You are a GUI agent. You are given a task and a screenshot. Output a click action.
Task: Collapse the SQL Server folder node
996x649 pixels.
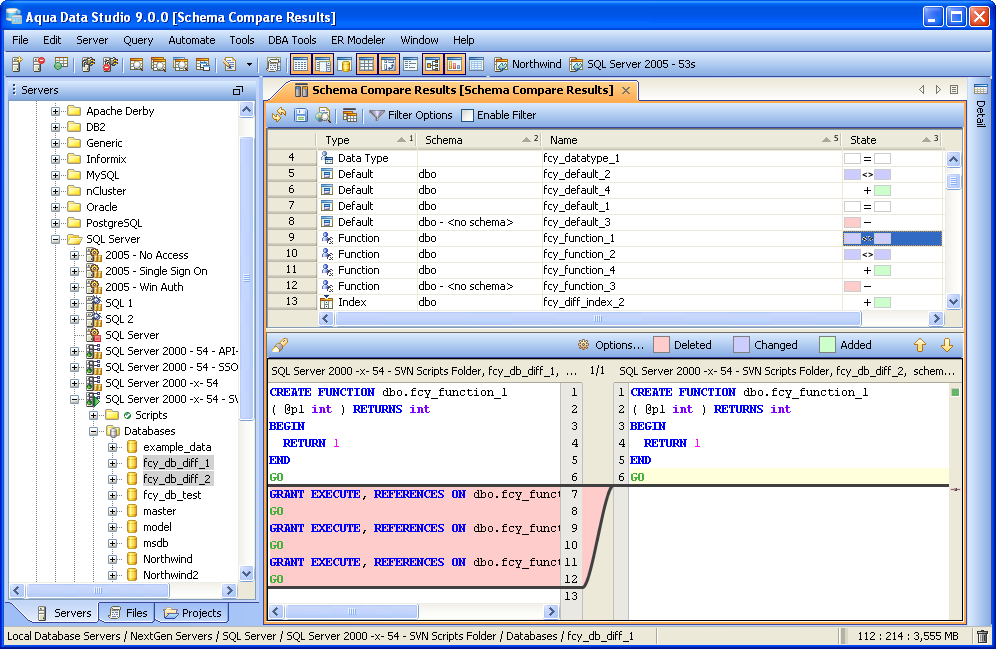pyautogui.click(x=57, y=239)
